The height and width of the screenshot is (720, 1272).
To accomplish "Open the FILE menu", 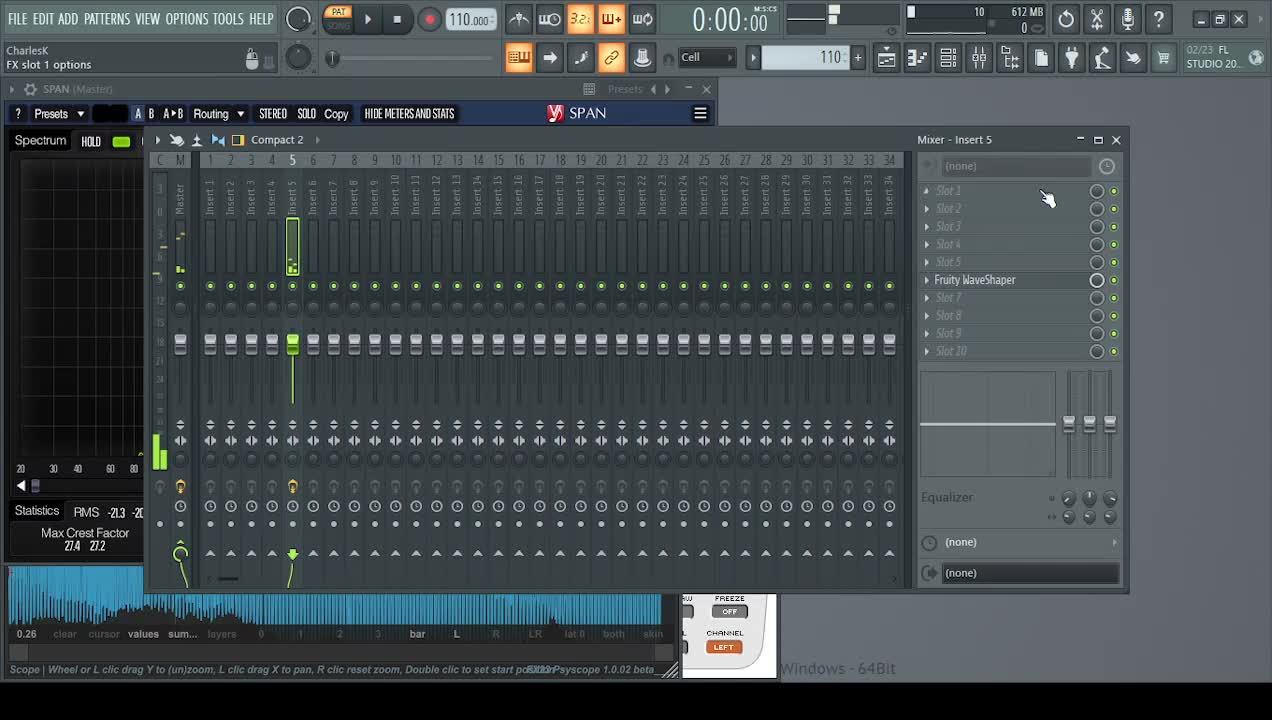I will click(17, 19).
